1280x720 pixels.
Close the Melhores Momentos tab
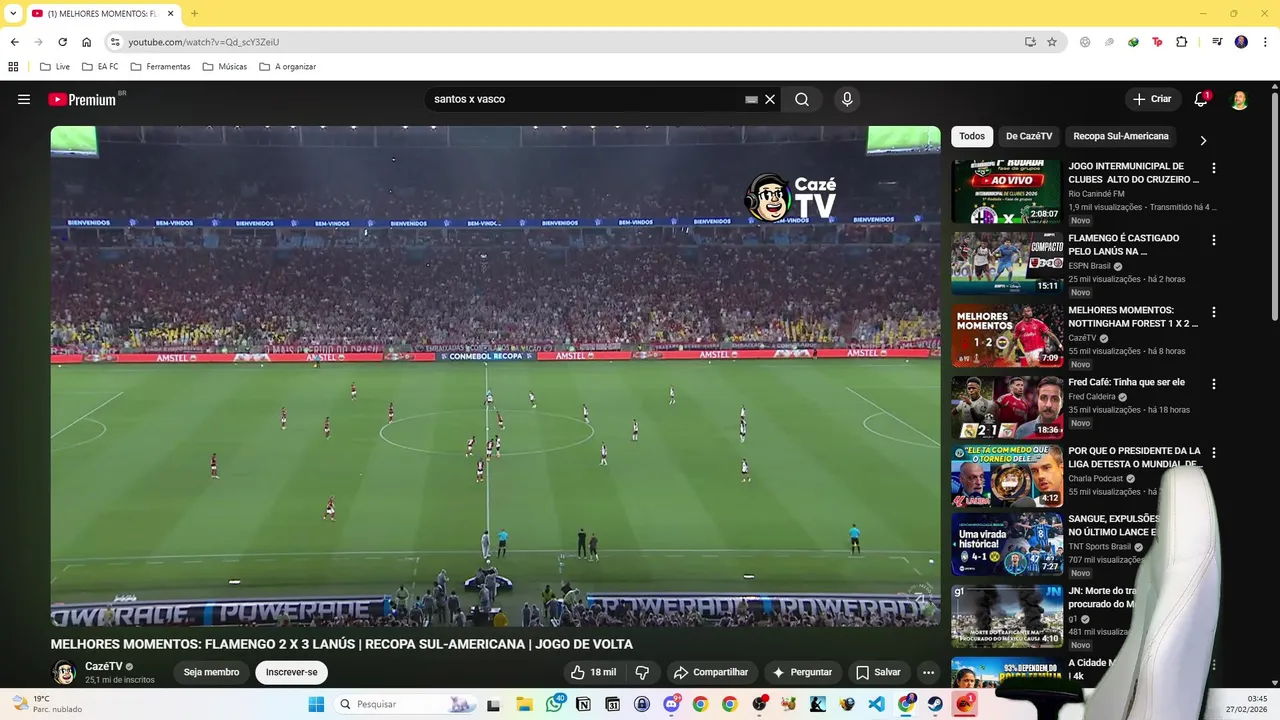[170, 14]
